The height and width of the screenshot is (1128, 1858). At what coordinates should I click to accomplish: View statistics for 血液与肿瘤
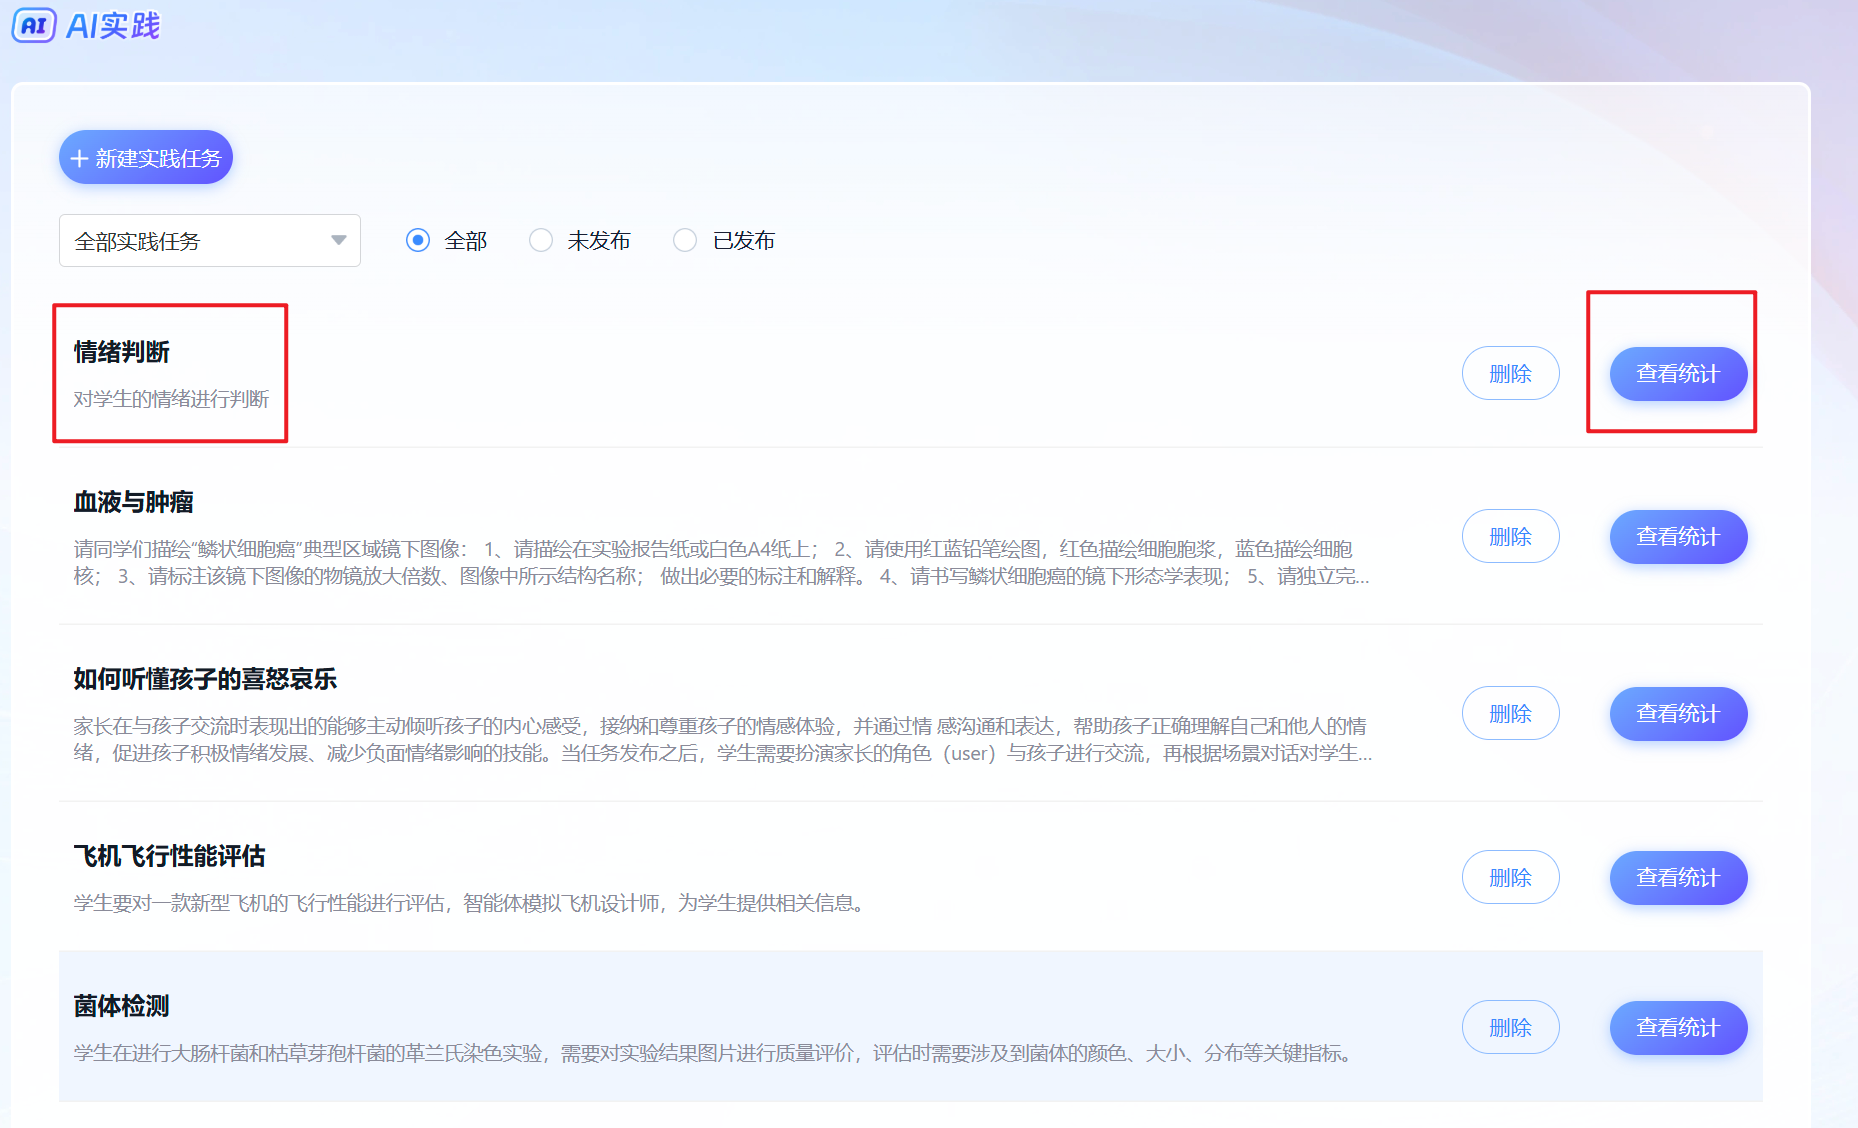(1677, 537)
